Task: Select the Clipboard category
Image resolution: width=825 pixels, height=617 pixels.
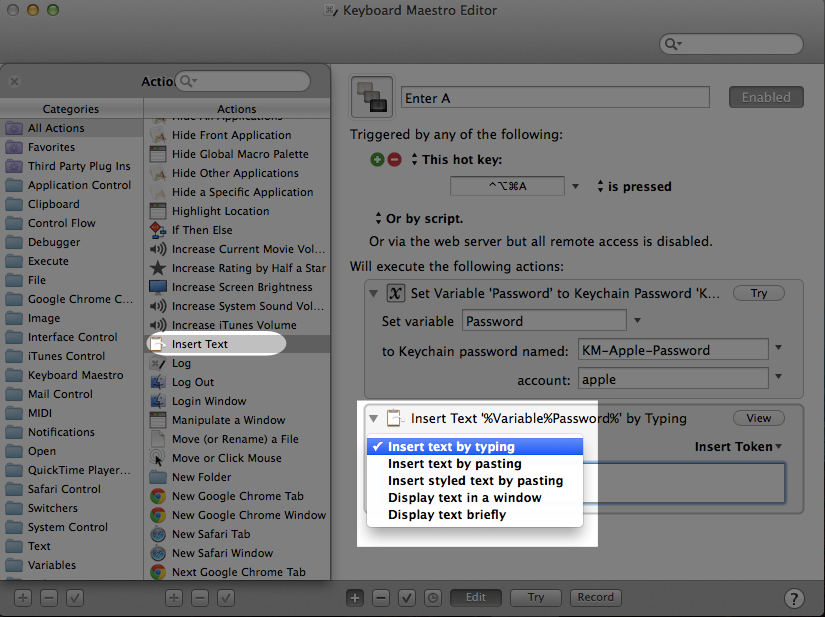Action: point(72,204)
